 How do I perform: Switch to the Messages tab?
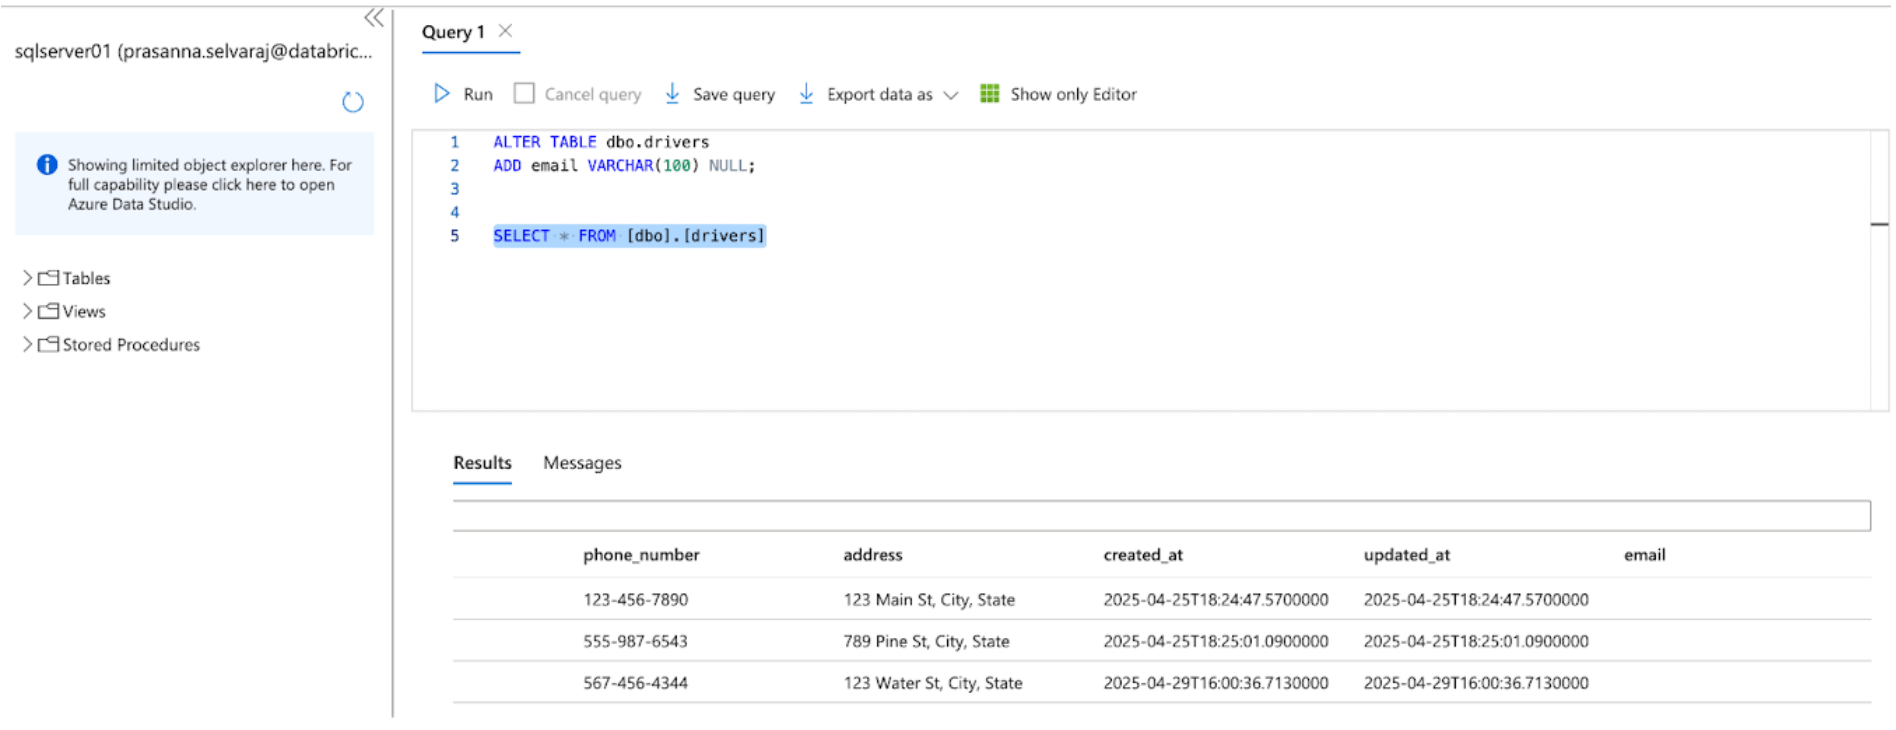pyautogui.click(x=582, y=463)
